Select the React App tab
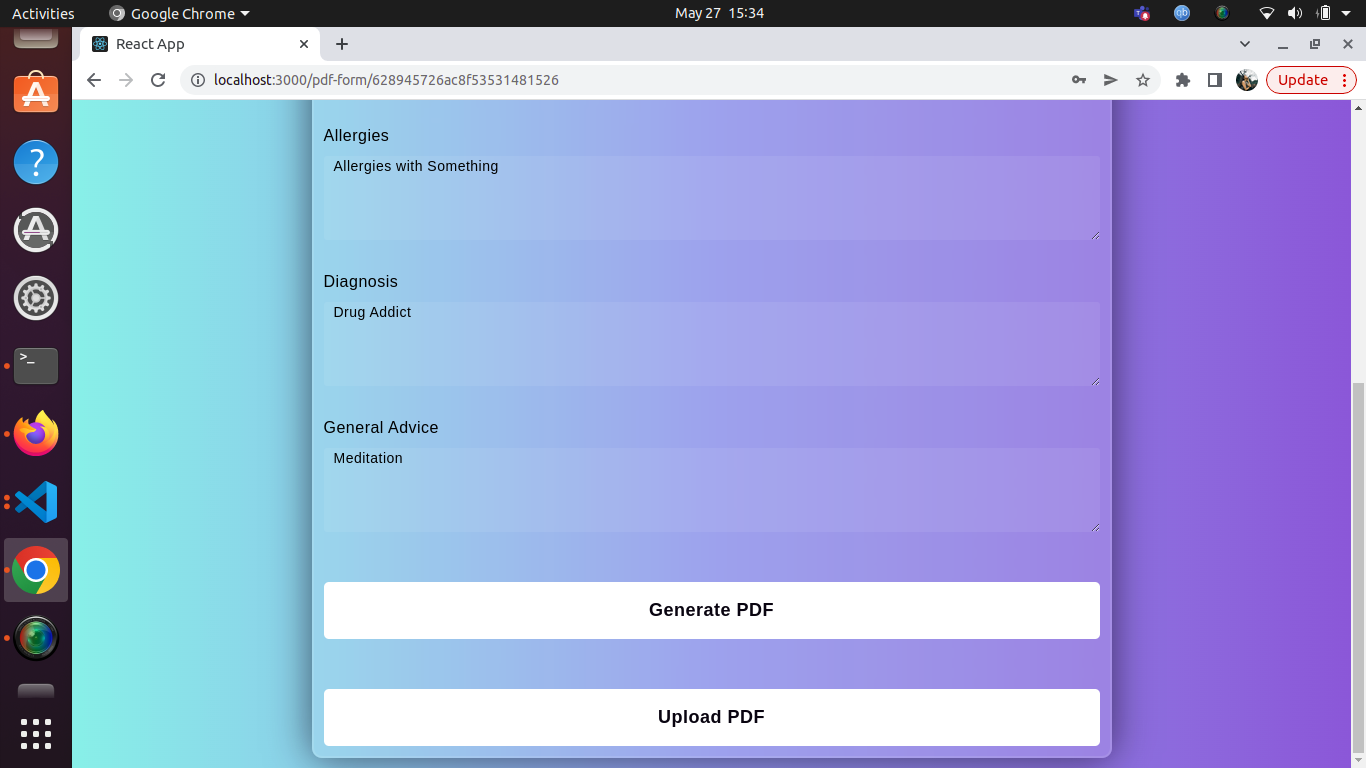1366x768 pixels. [200, 44]
